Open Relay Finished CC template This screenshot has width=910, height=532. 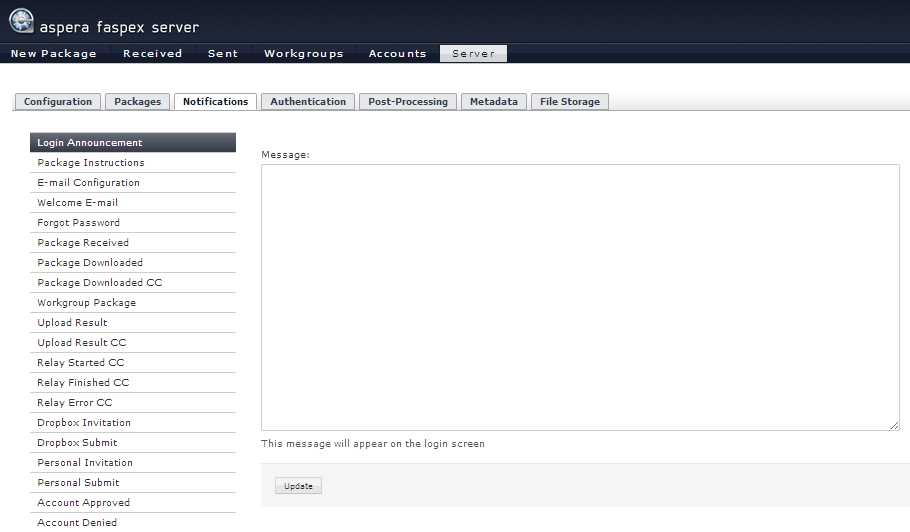pos(133,383)
